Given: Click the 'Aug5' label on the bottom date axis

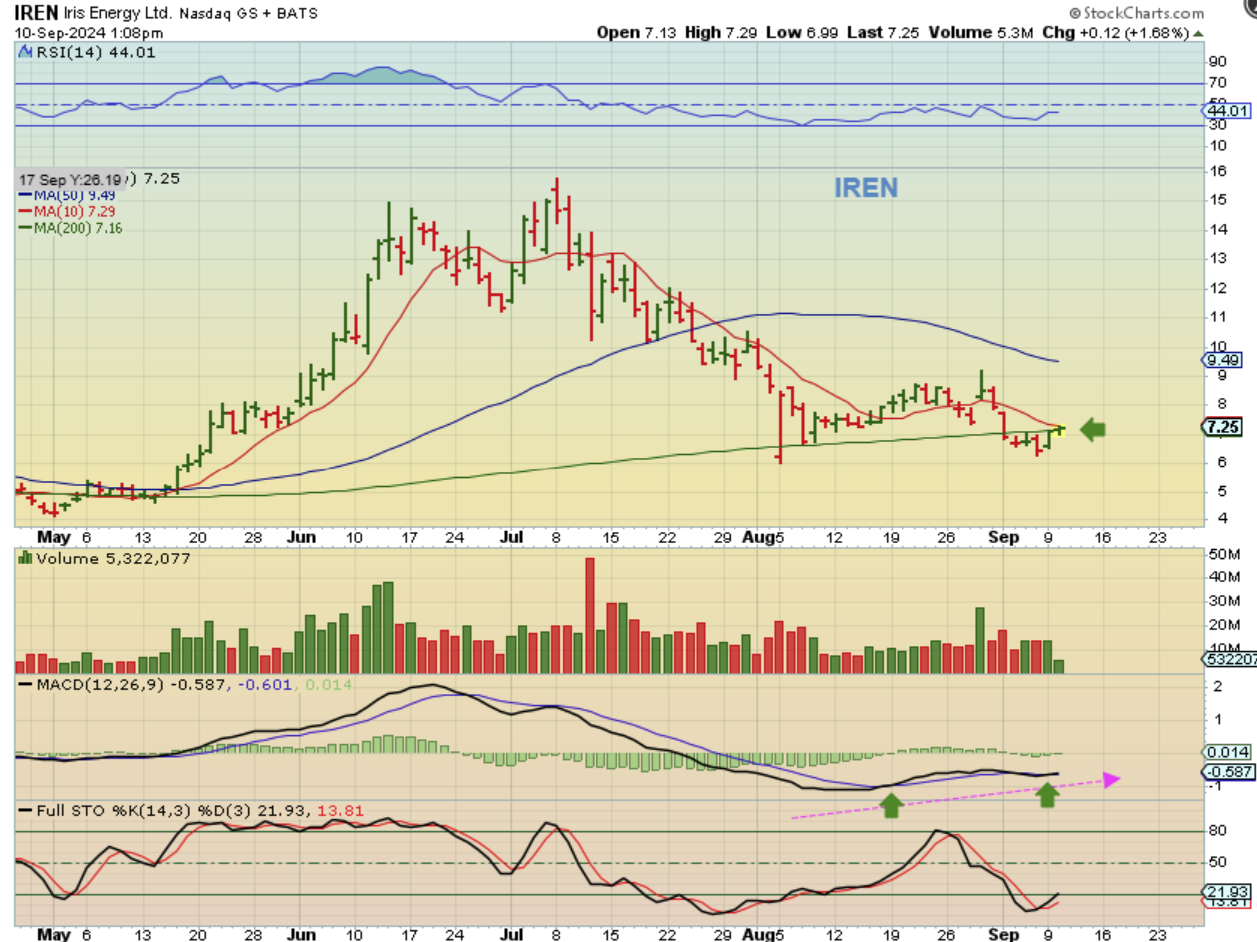Looking at the screenshot, I should pyautogui.click(x=761, y=934).
